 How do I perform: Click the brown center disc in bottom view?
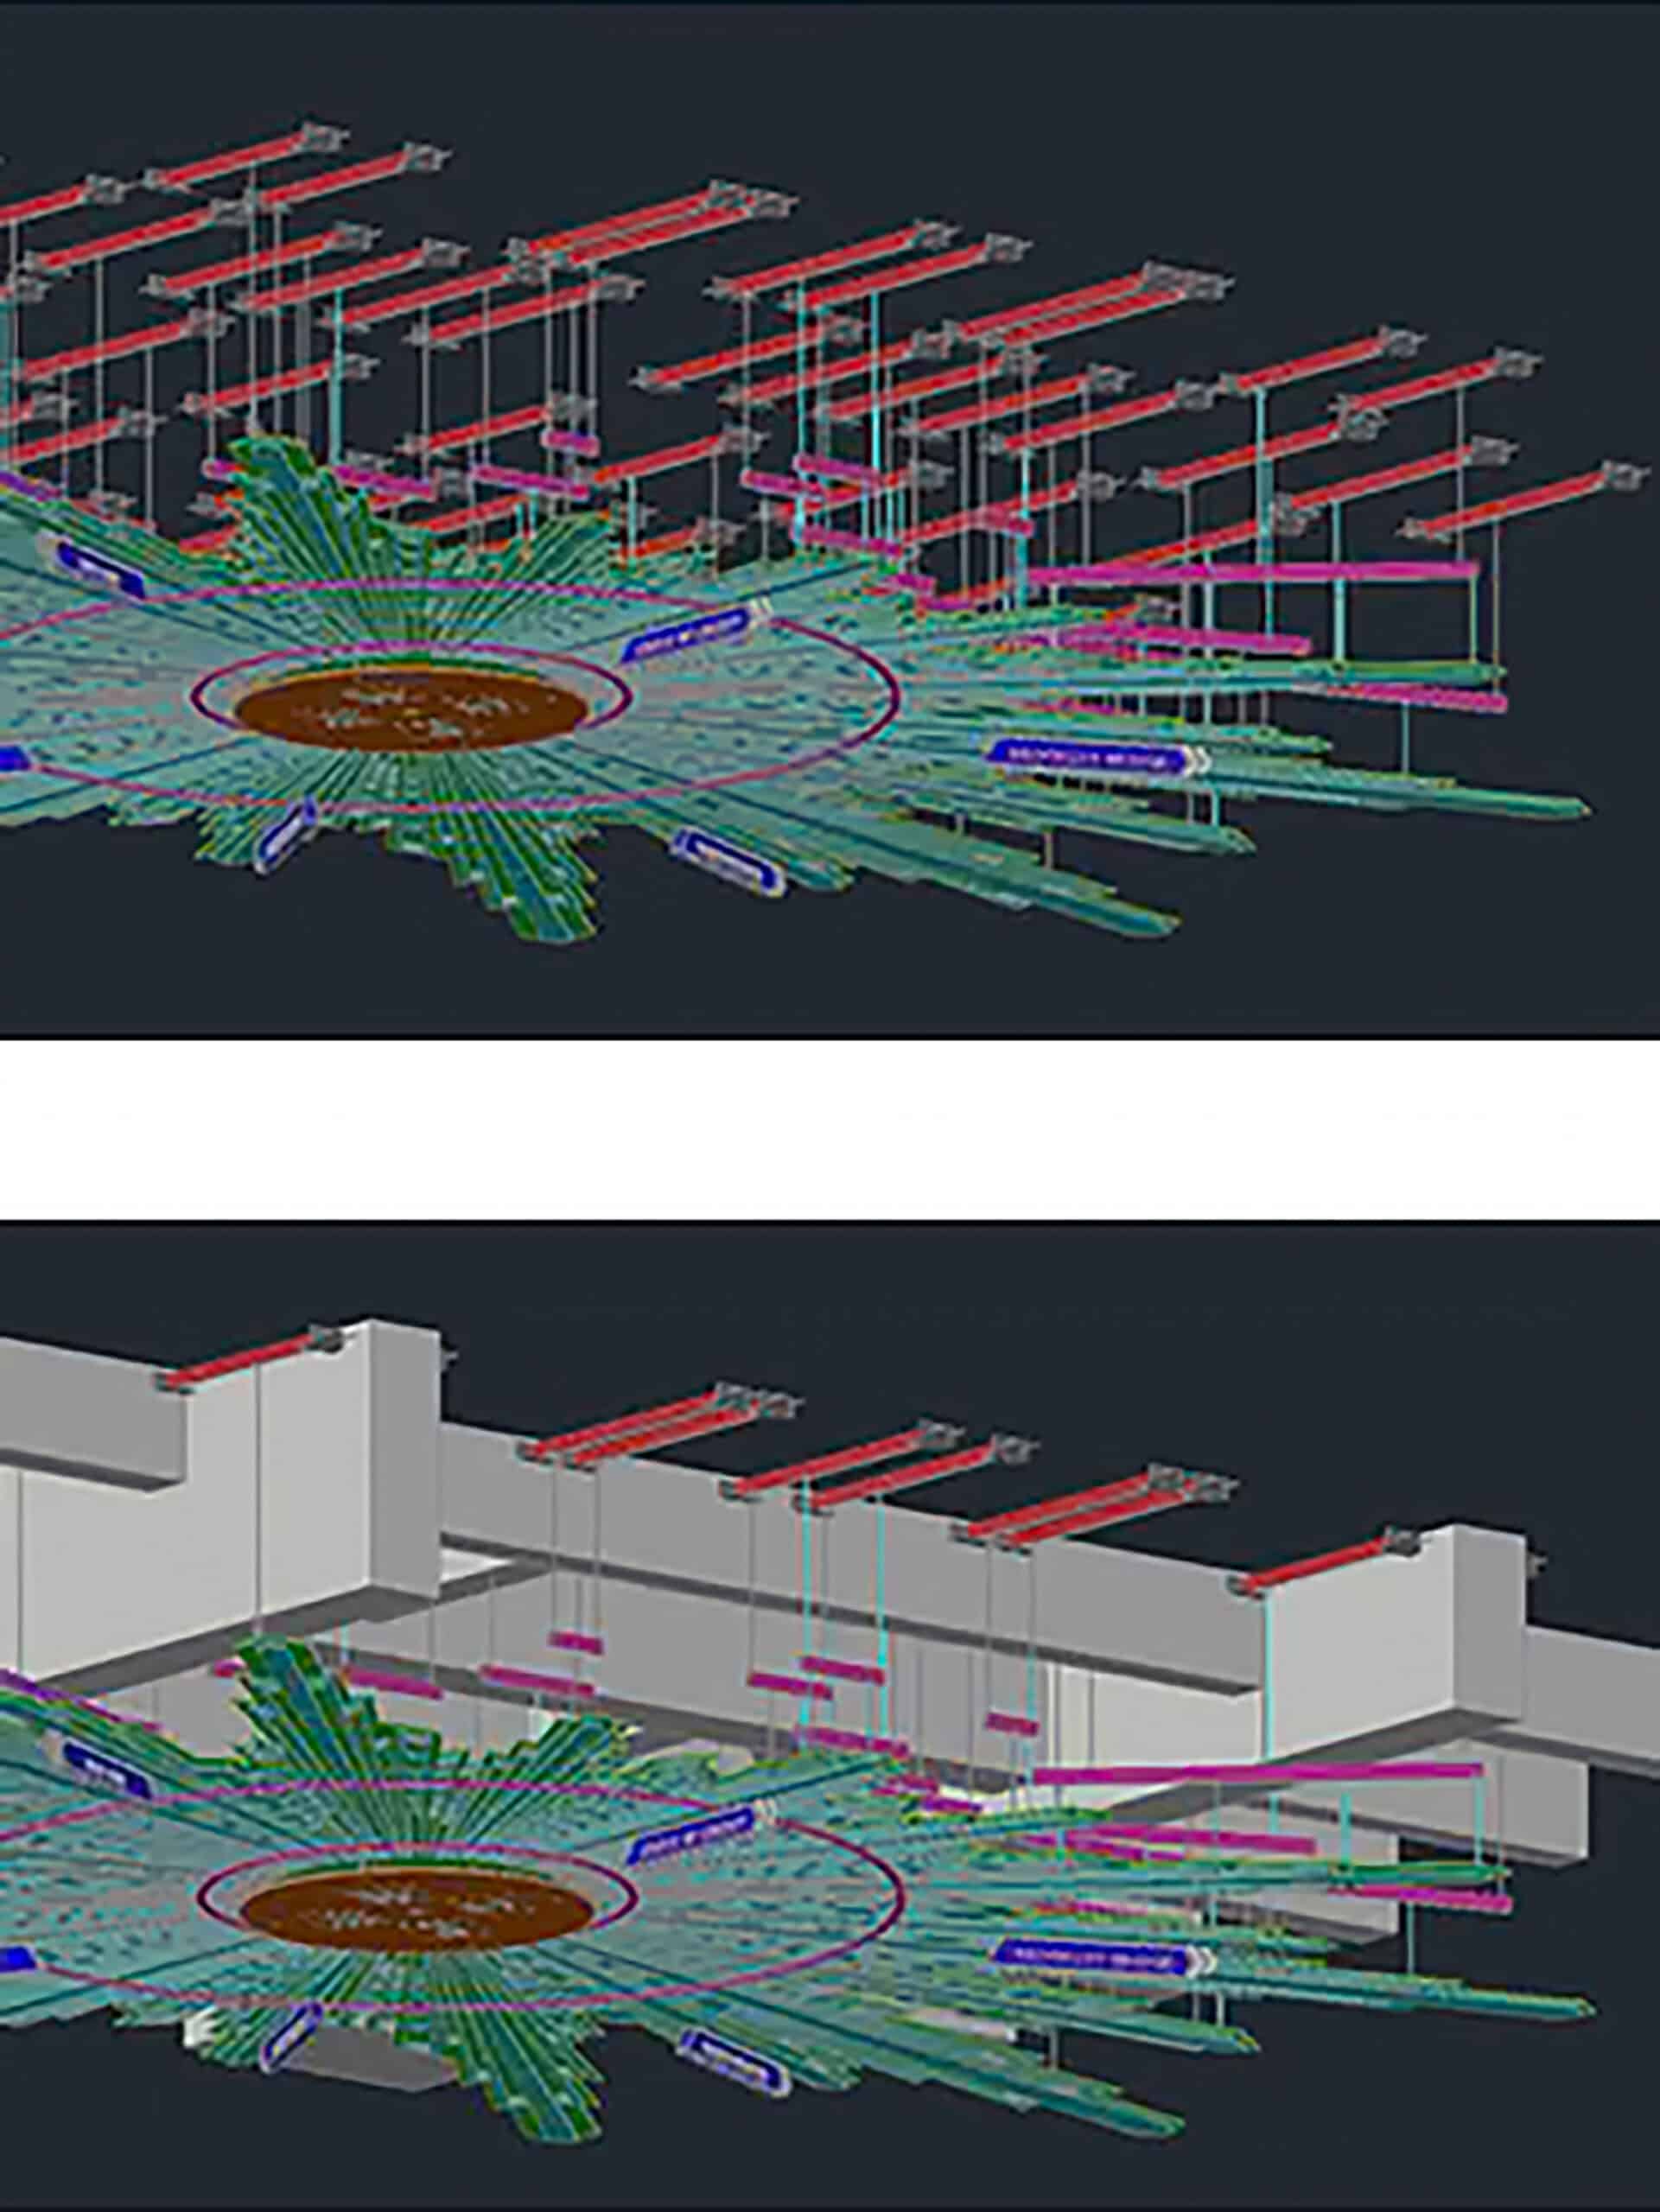[418, 1909]
